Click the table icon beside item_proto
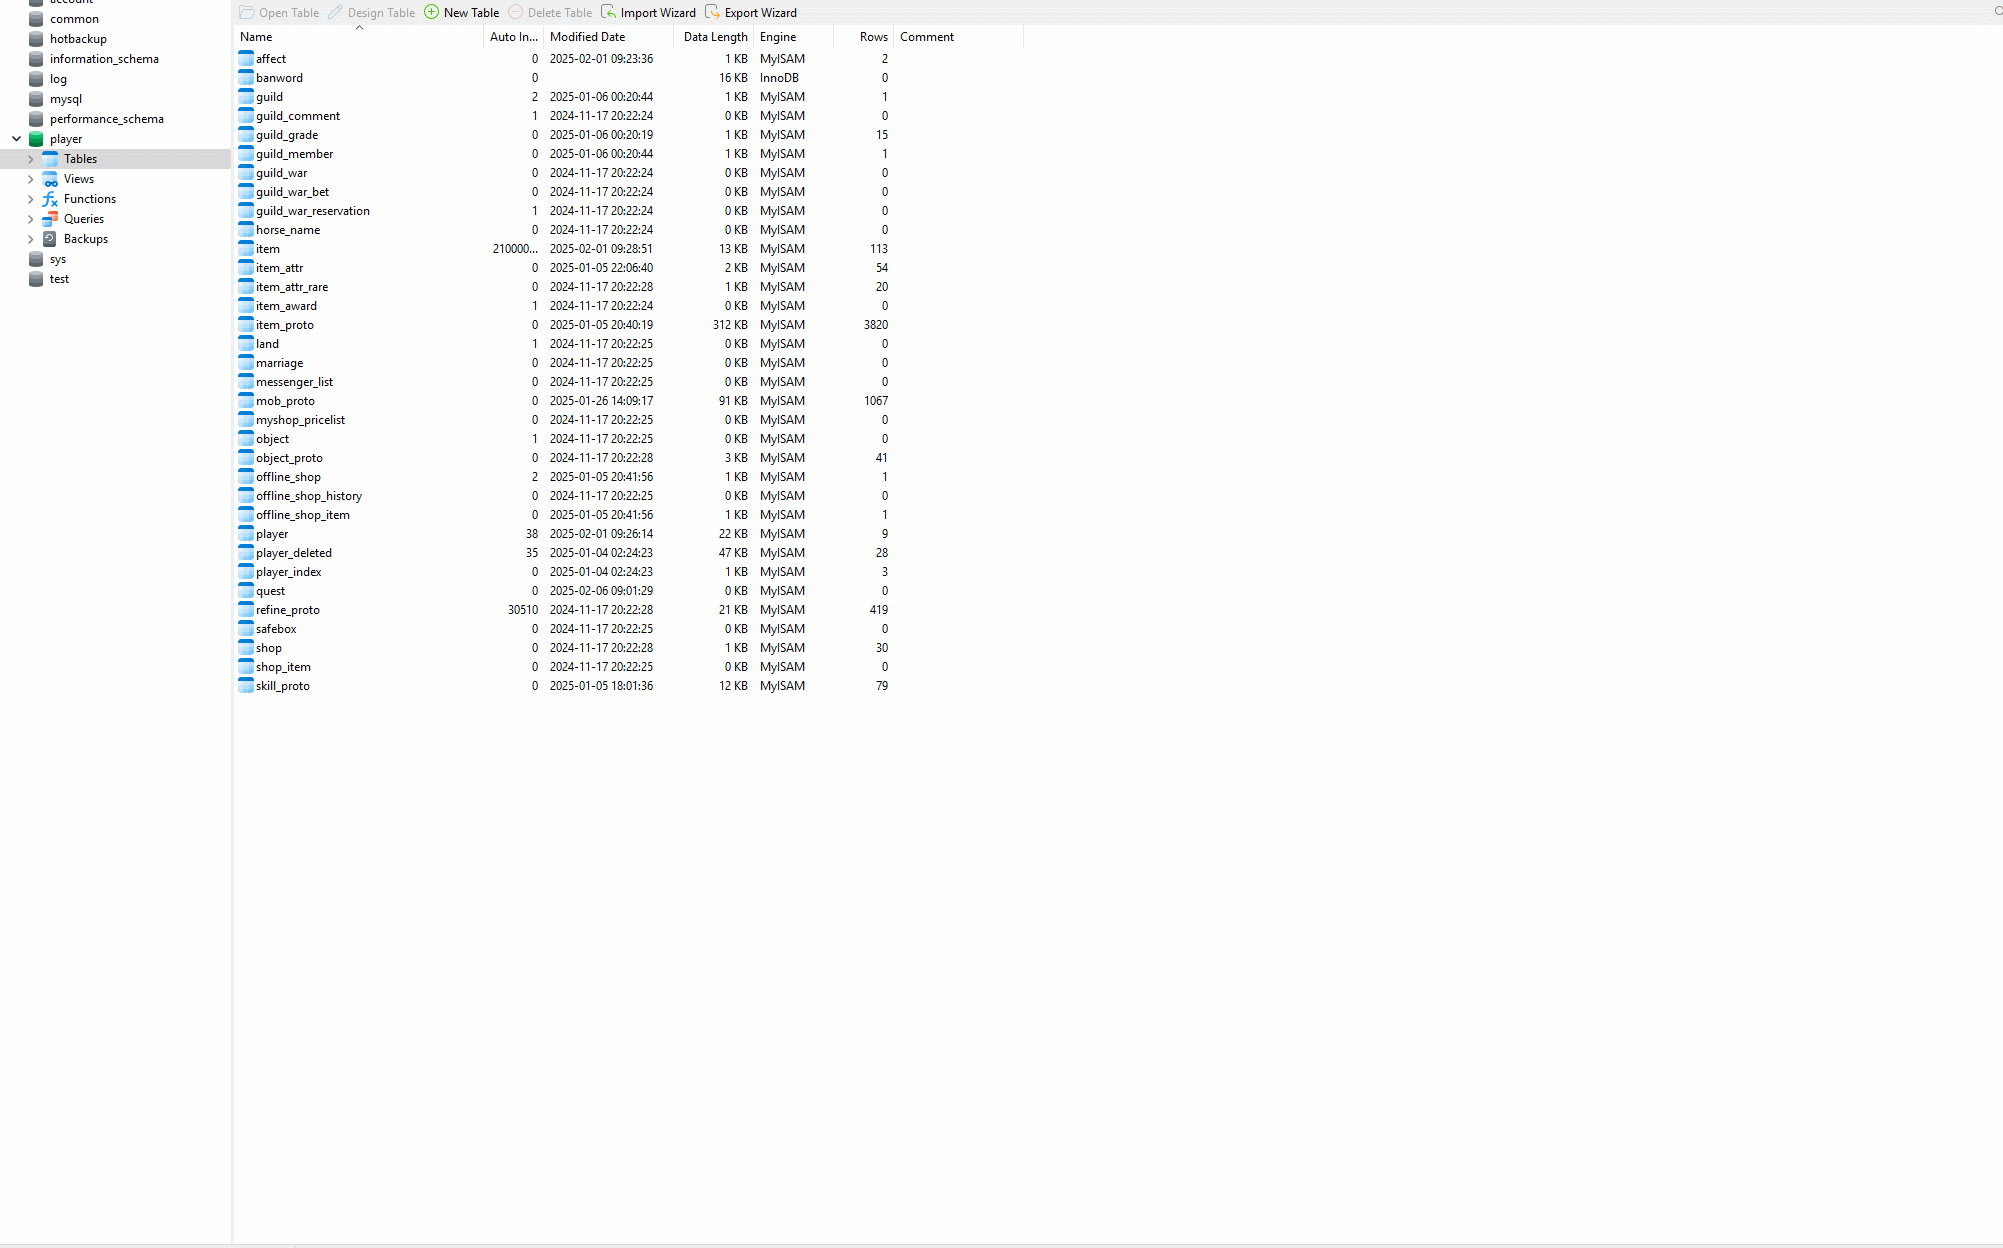The height and width of the screenshot is (1248, 2003). point(246,324)
